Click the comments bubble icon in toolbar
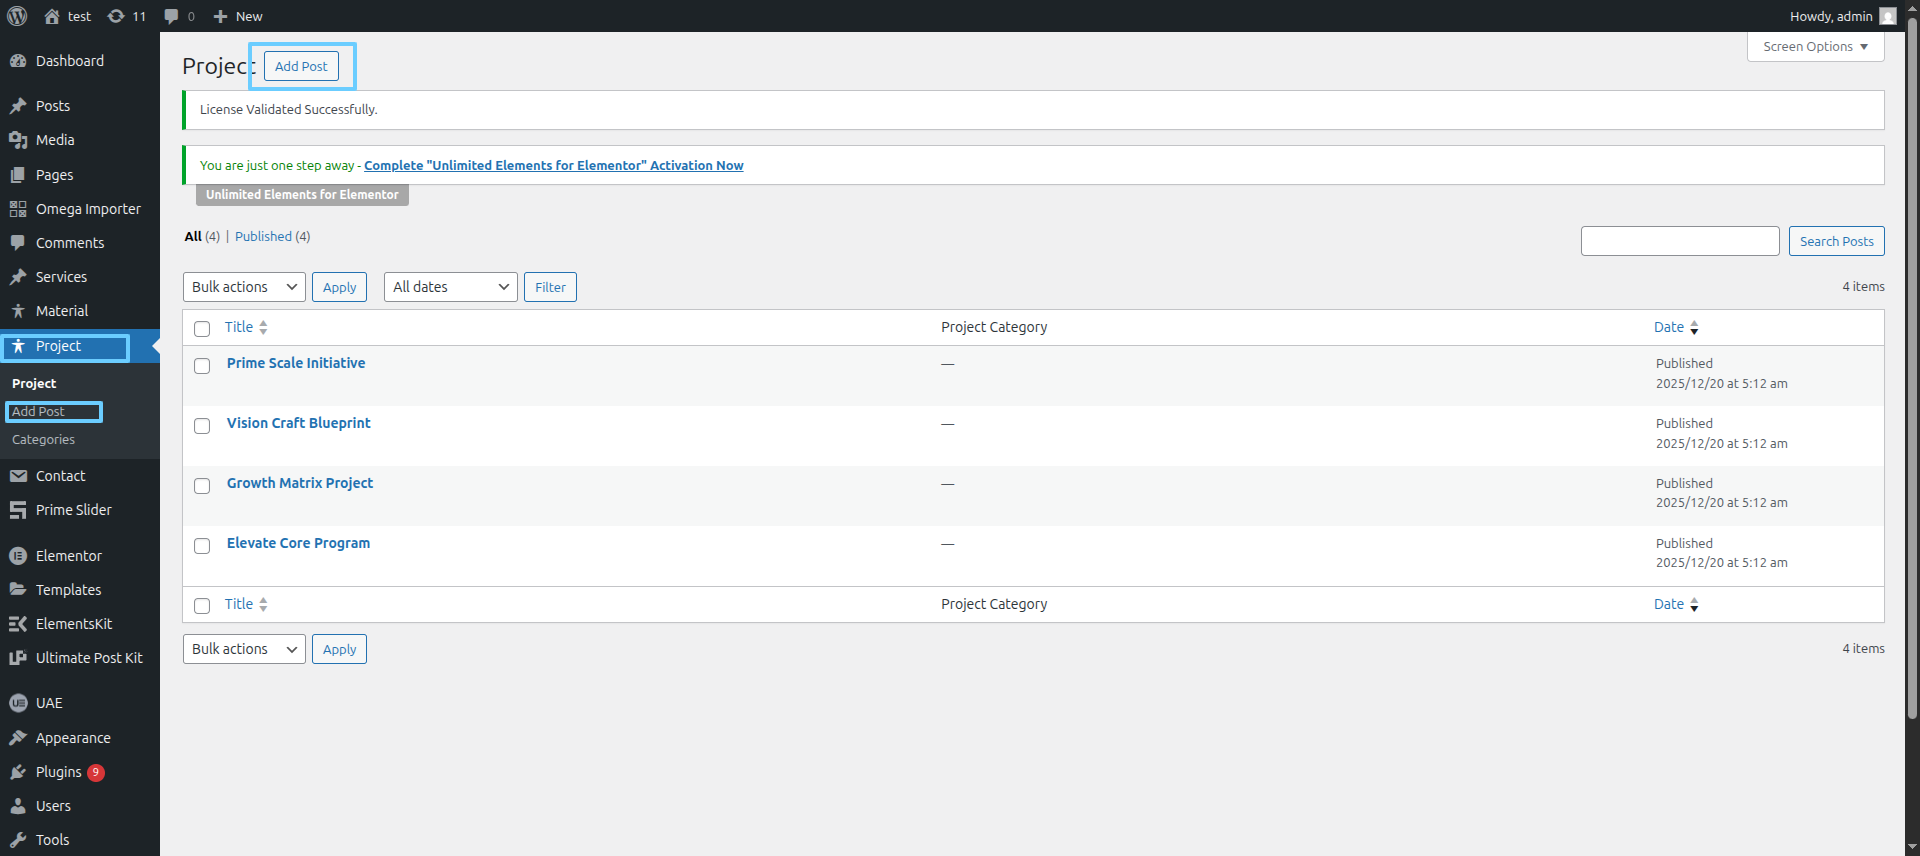 click(172, 16)
